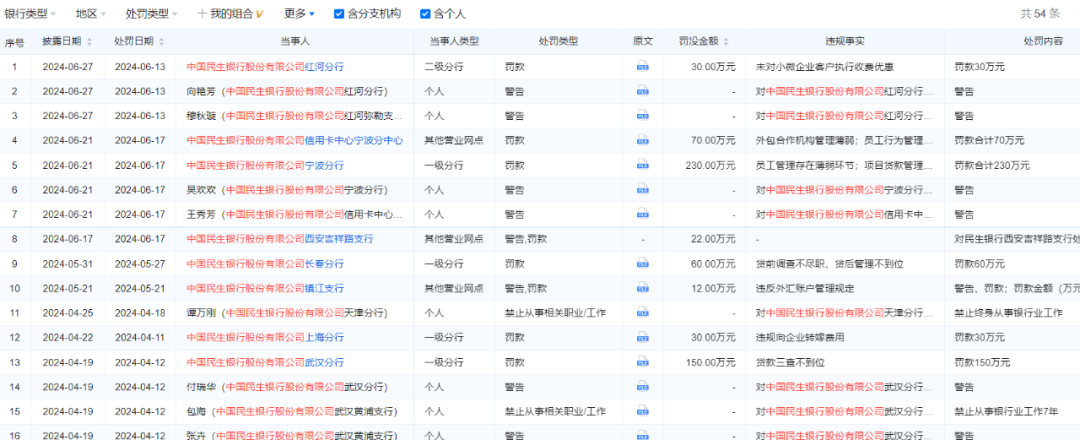
Task: Toggle the 含个人 checkbox
Action: (x=425, y=14)
